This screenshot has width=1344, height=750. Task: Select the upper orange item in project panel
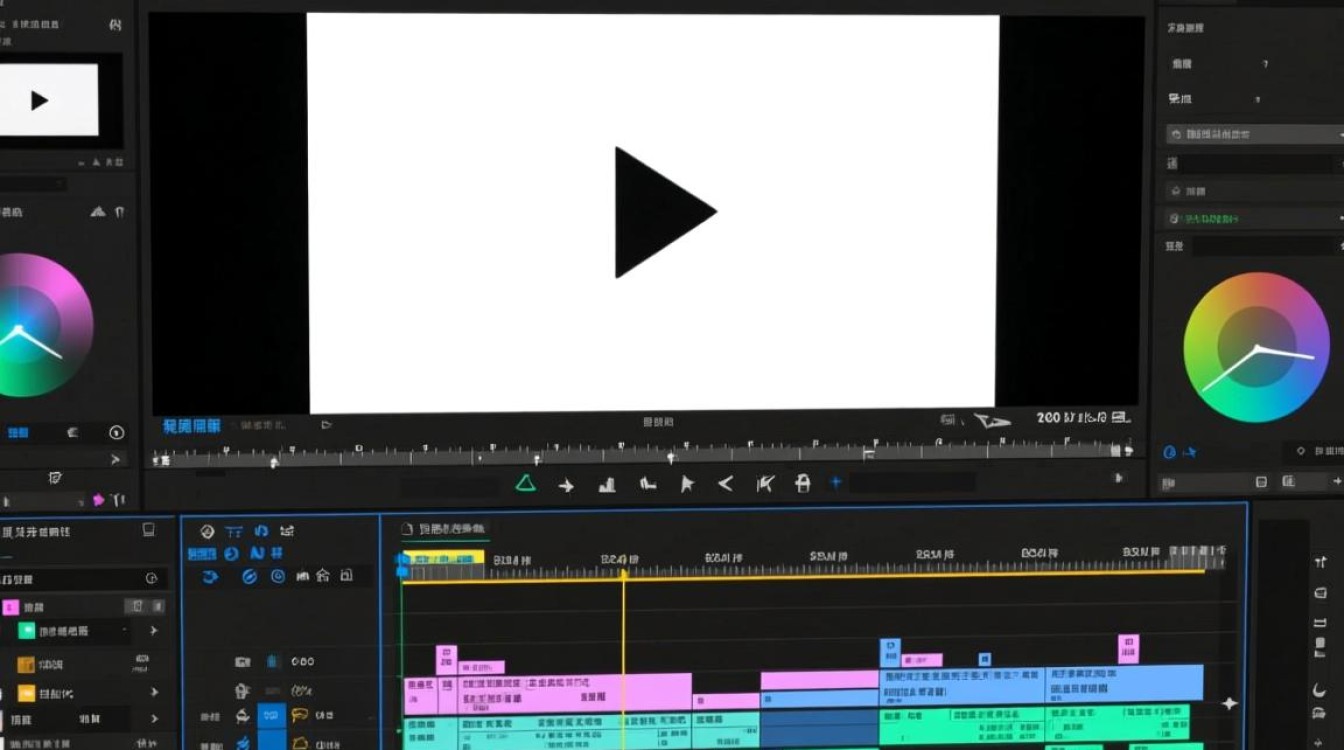click(26, 664)
